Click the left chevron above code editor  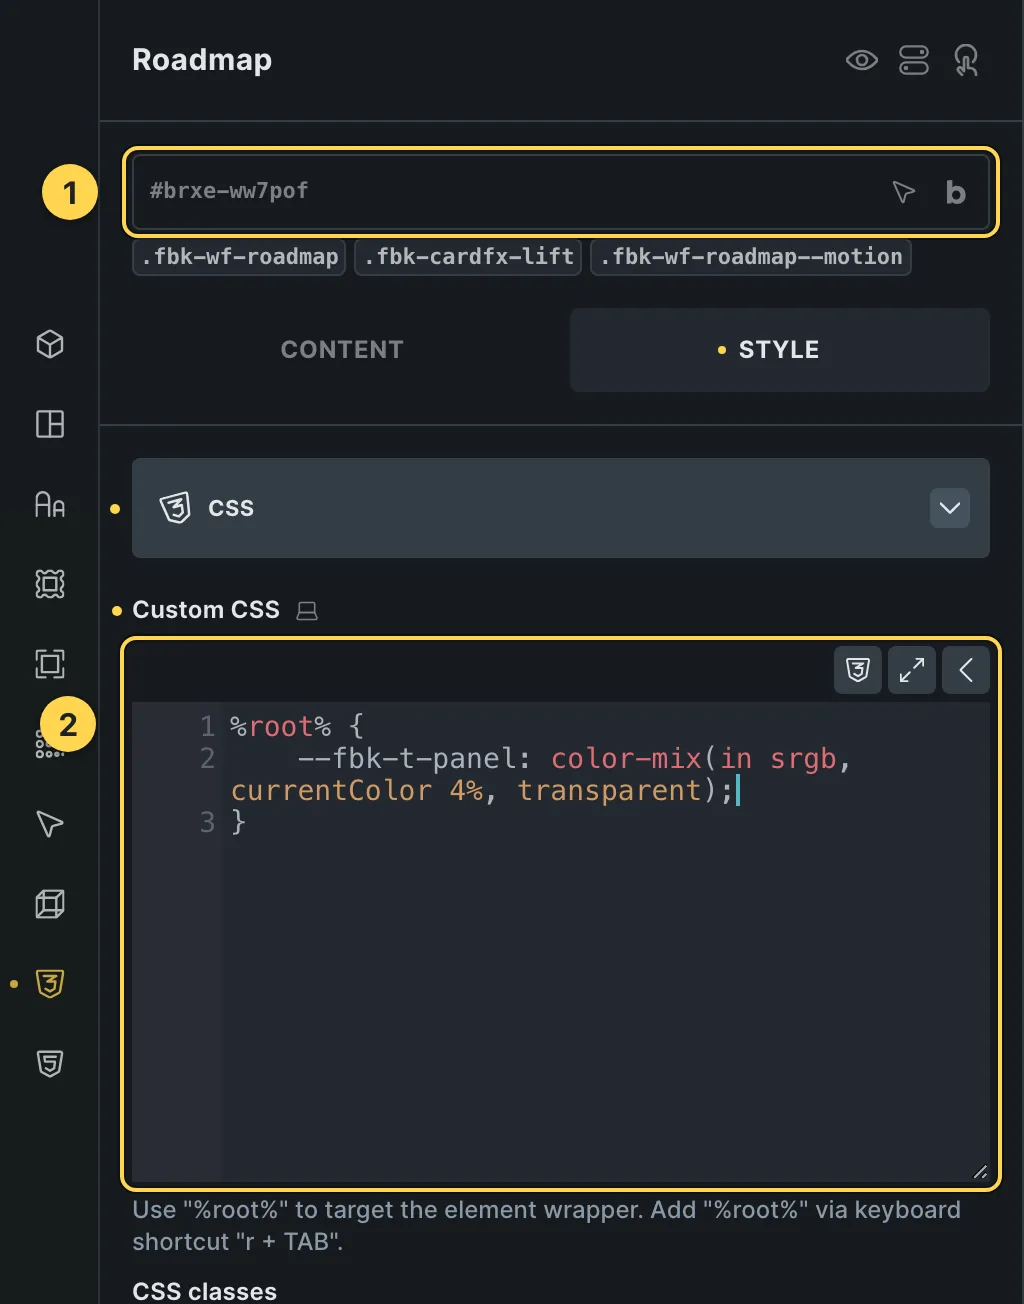click(966, 670)
